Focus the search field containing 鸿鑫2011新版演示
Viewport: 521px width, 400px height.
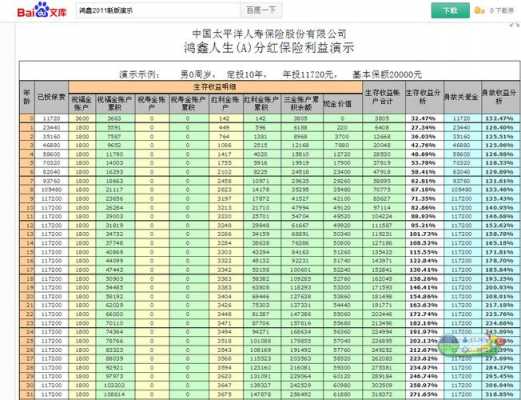[x=158, y=10]
